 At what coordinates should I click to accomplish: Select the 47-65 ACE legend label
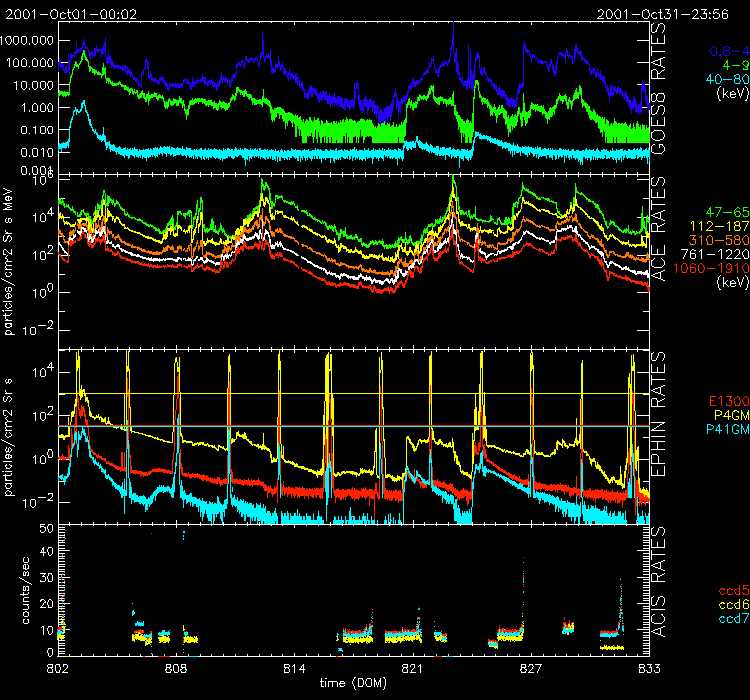[x=721, y=214]
